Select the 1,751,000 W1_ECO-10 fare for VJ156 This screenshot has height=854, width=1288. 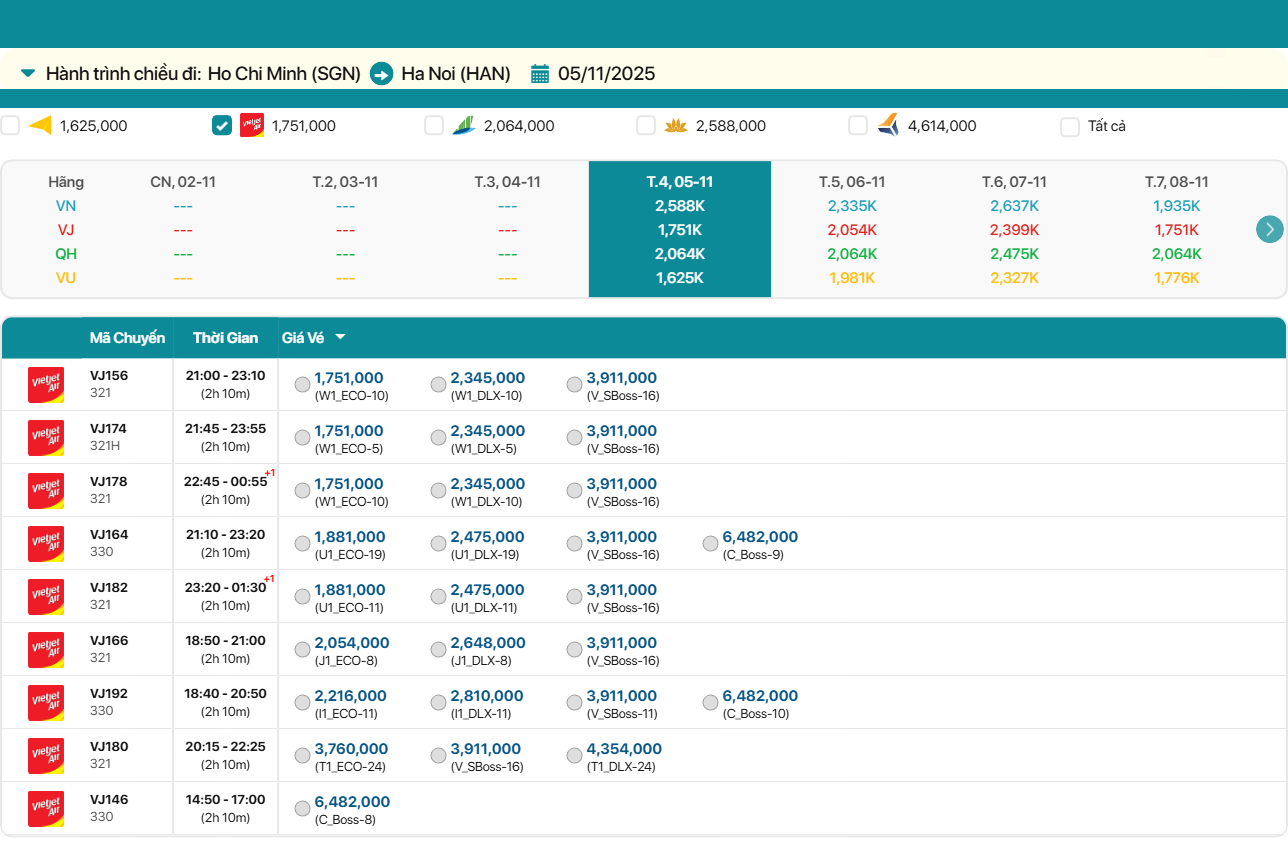pyautogui.click(x=302, y=385)
